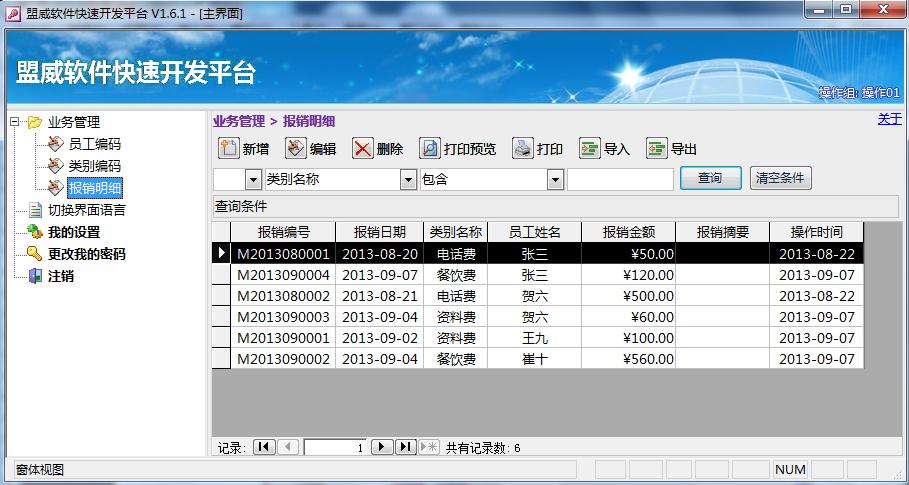Click the key icon for 更改我的密码
The height and width of the screenshot is (485, 909).
pos(35,254)
